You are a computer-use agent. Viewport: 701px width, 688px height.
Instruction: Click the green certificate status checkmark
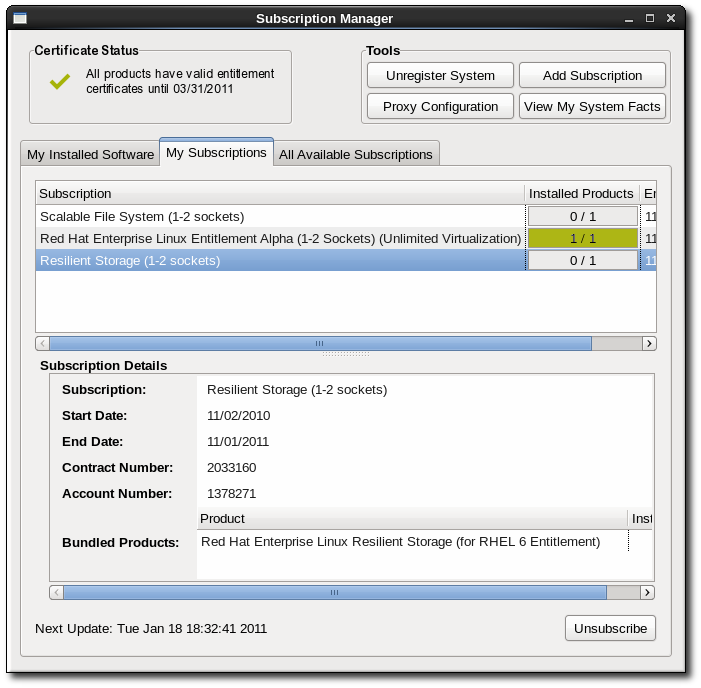60,81
